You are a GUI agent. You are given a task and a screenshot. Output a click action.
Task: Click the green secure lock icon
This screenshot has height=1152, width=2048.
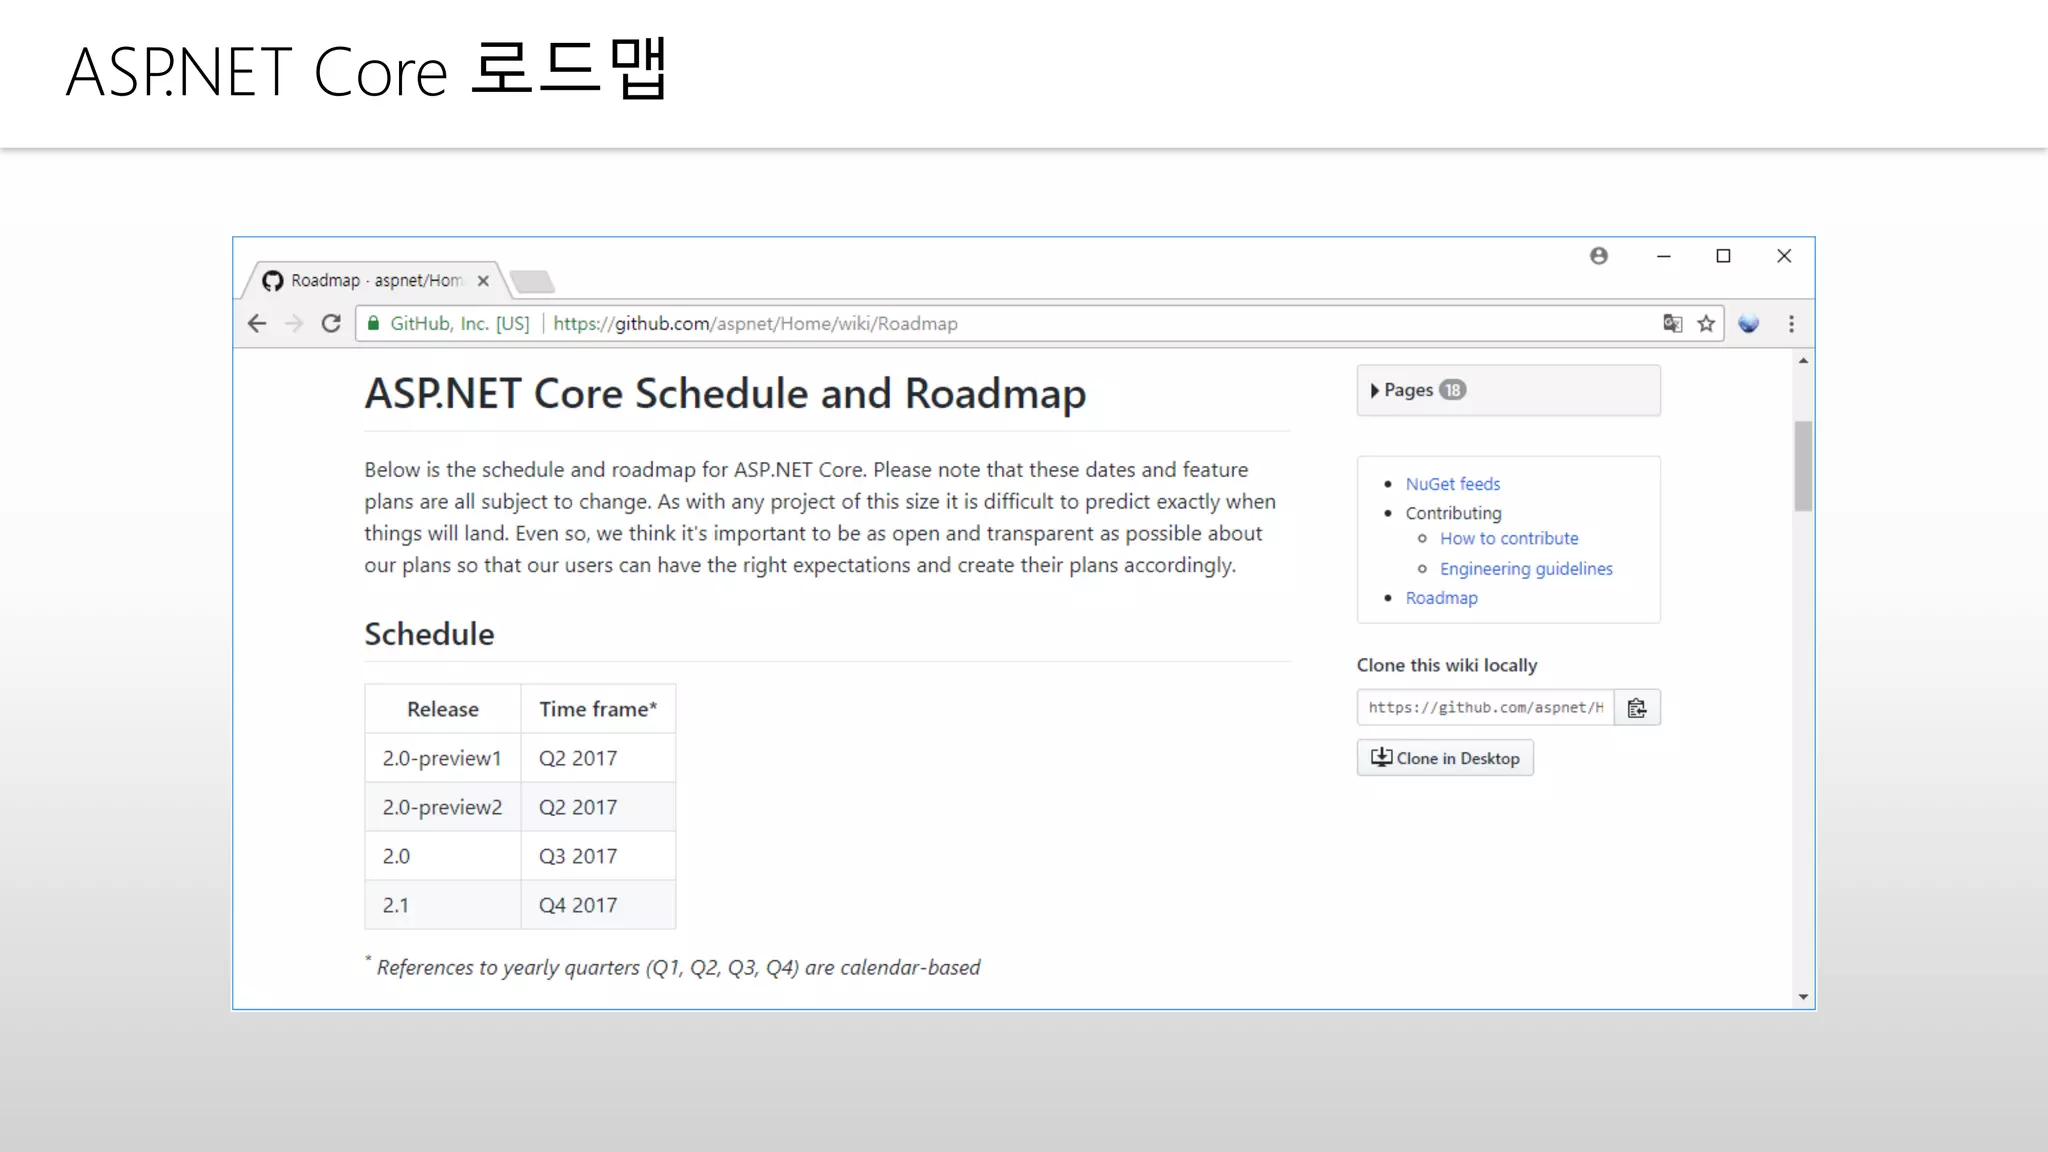373,323
